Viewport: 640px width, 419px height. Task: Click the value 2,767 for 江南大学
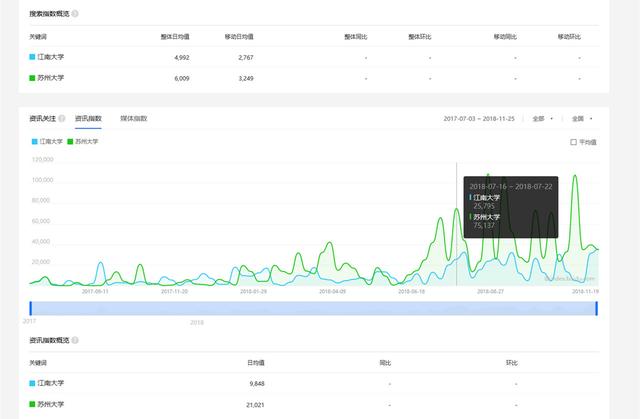[x=246, y=58]
